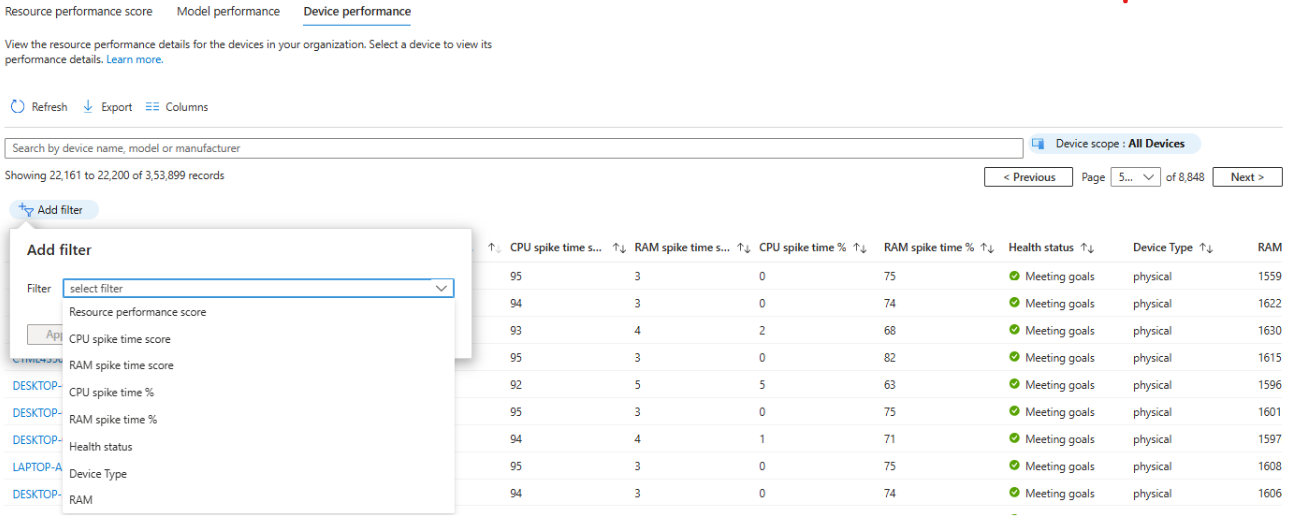Open the Columns chooser

click(x=176, y=107)
